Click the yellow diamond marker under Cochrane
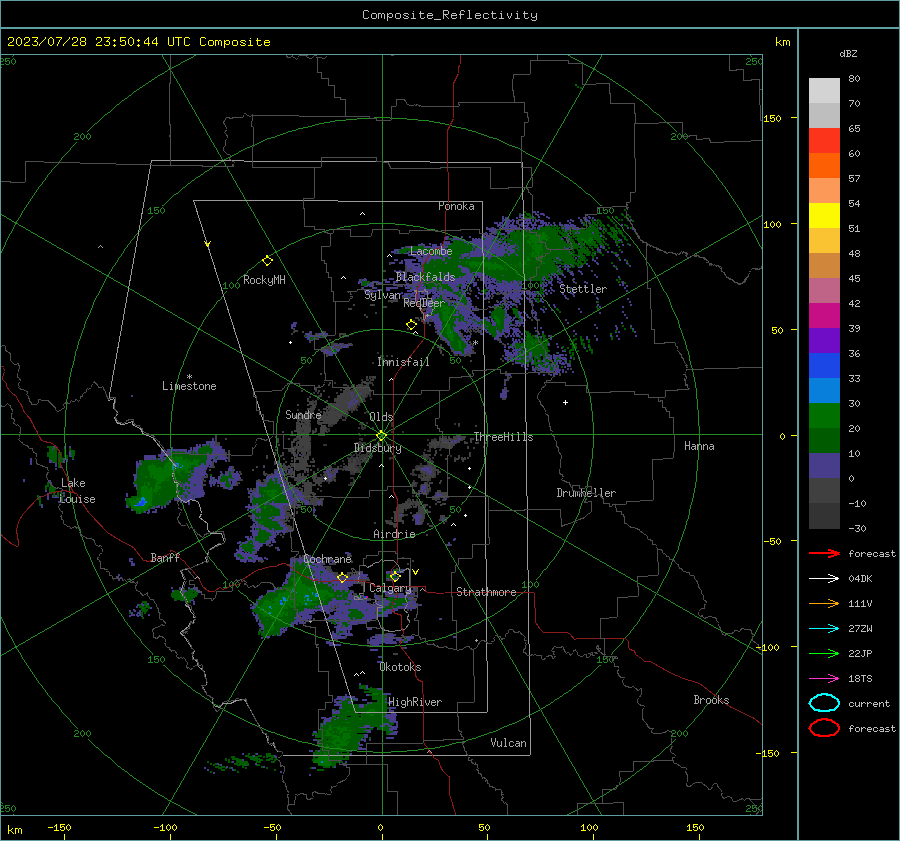Screen dimensions: 900x841 [342, 577]
